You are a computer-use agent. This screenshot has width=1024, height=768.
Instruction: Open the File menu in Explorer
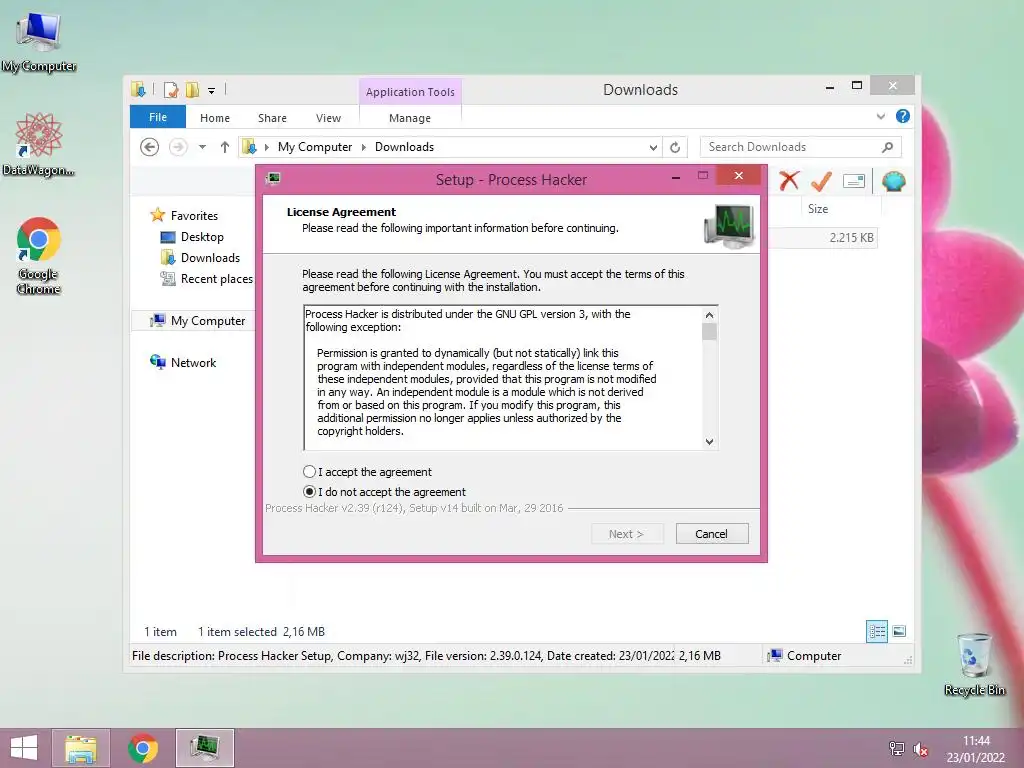tap(158, 117)
